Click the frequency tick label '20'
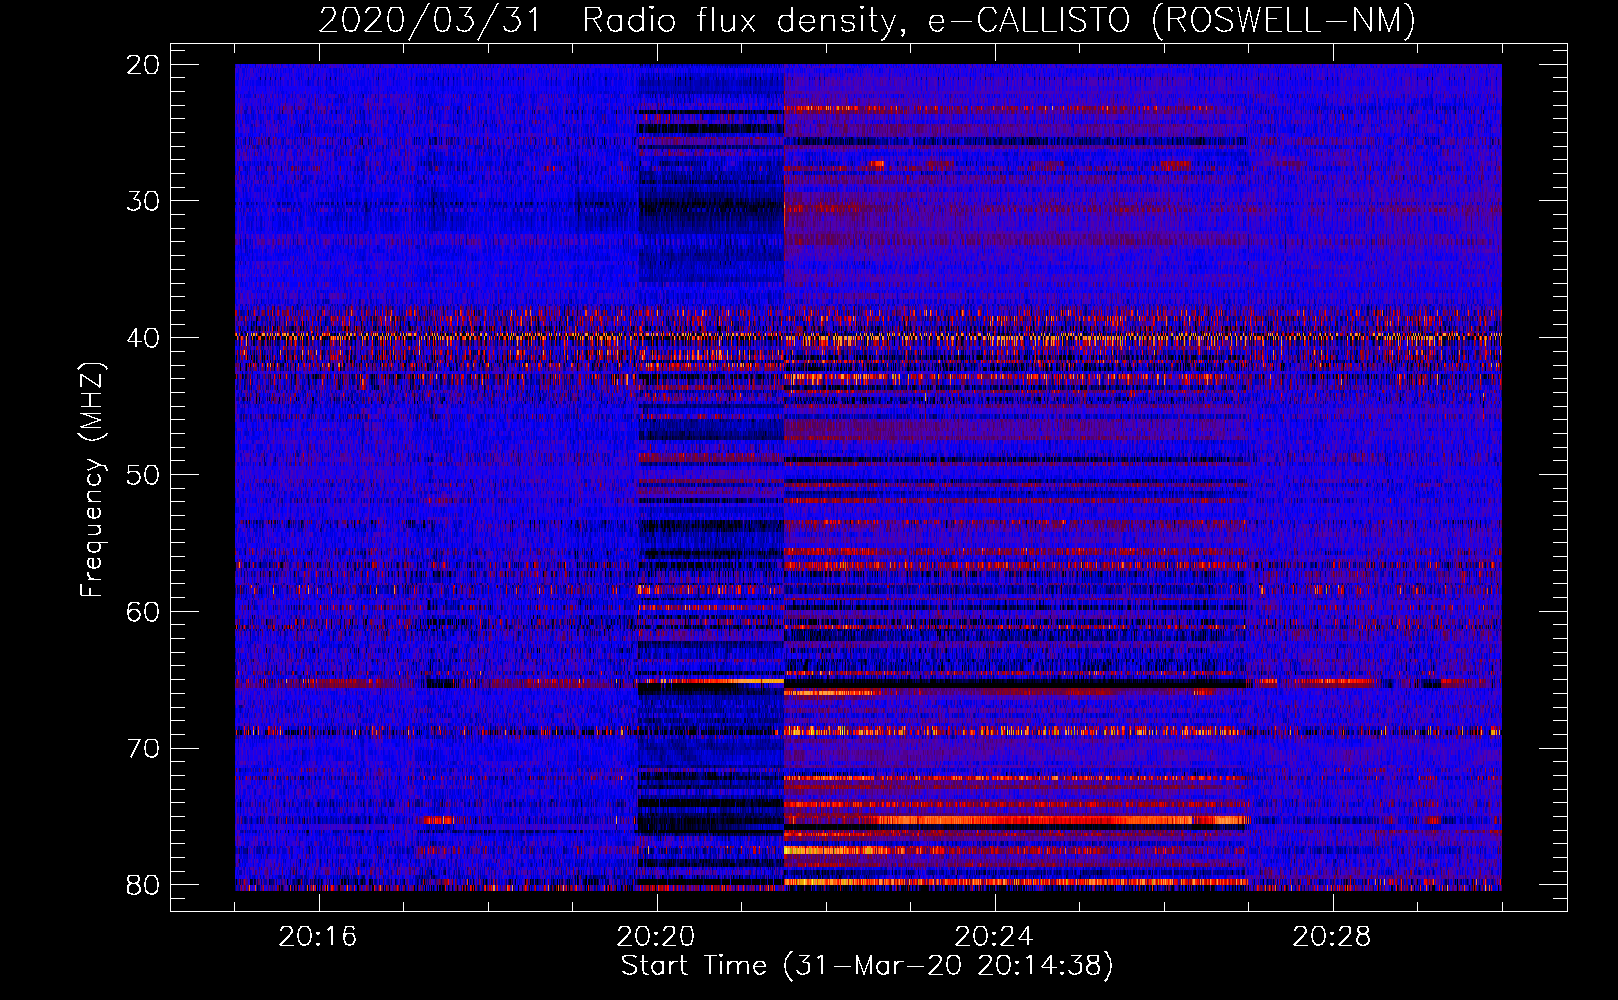 pos(144,65)
